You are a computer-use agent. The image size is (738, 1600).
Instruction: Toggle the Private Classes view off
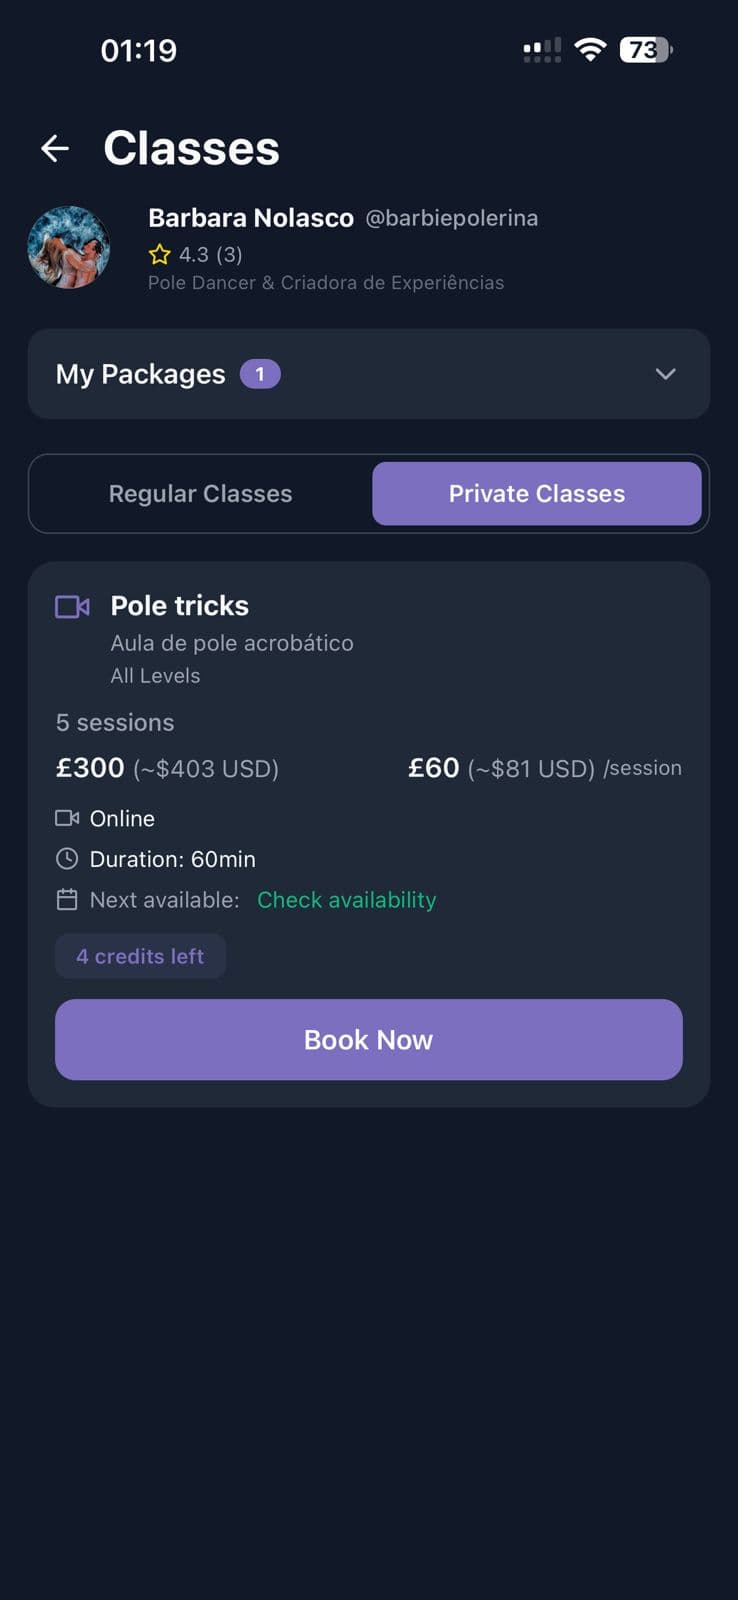[537, 493]
